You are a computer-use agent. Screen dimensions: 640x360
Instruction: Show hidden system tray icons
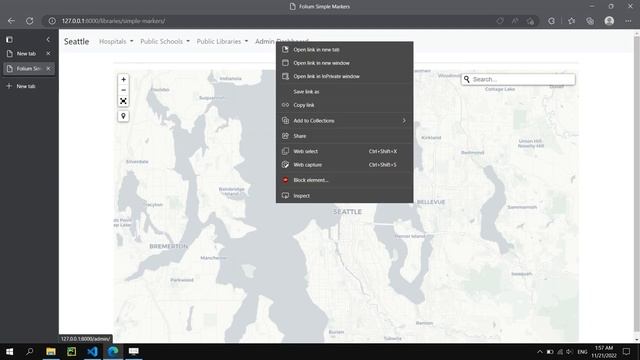(540, 352)
